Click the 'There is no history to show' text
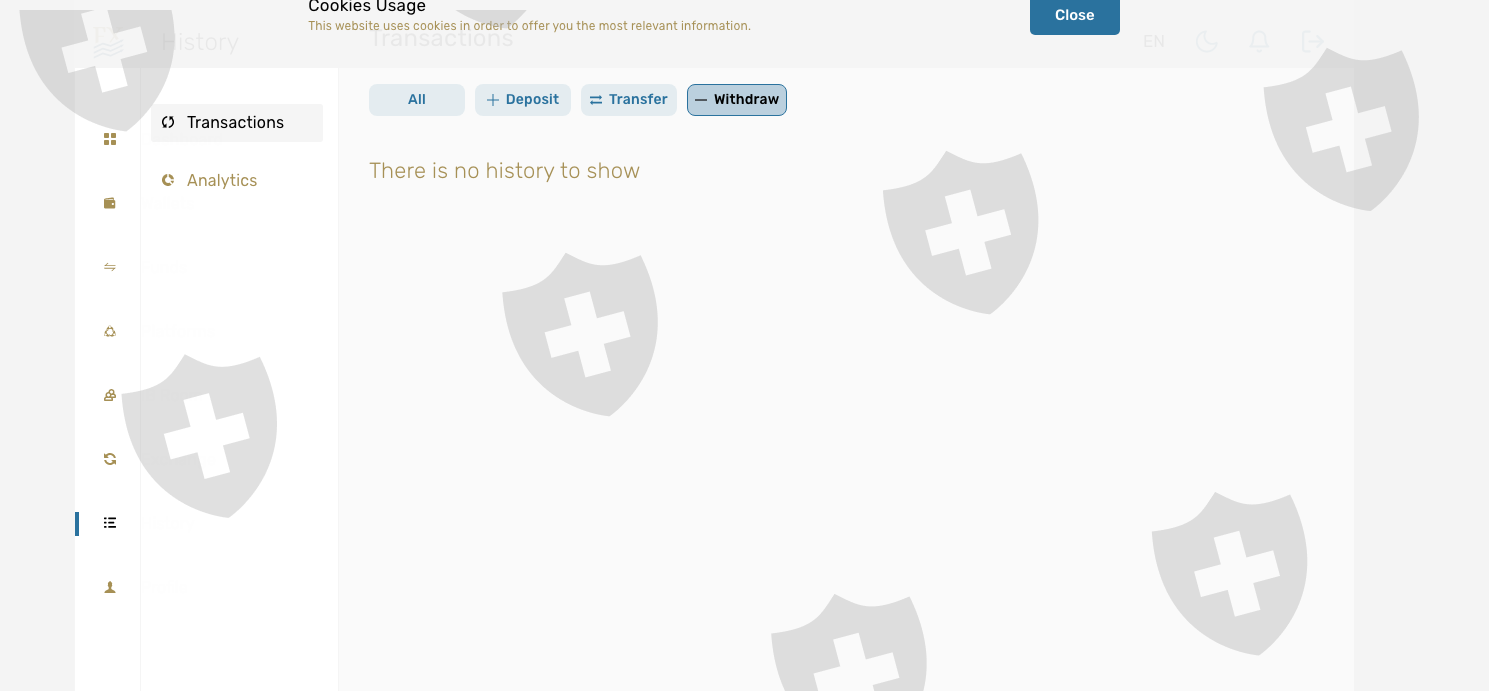Image resolution: width=1489 pixels, height=691 pixels. click(x=504, y=171)
